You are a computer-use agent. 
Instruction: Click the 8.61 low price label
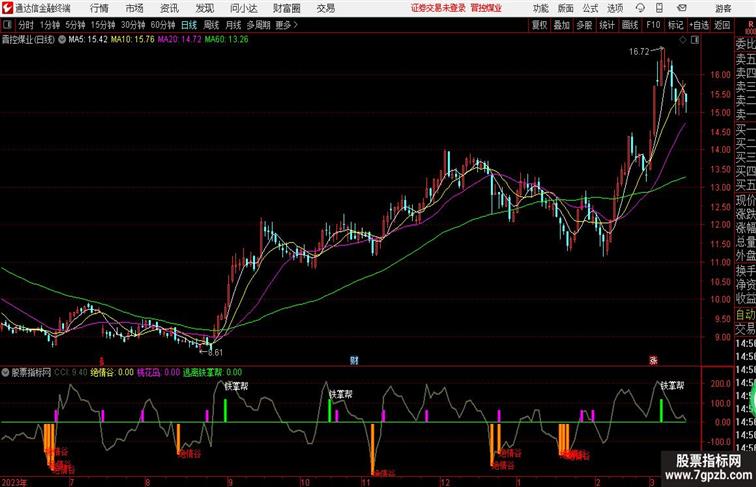pyautogui.click(x=215, y=352)
